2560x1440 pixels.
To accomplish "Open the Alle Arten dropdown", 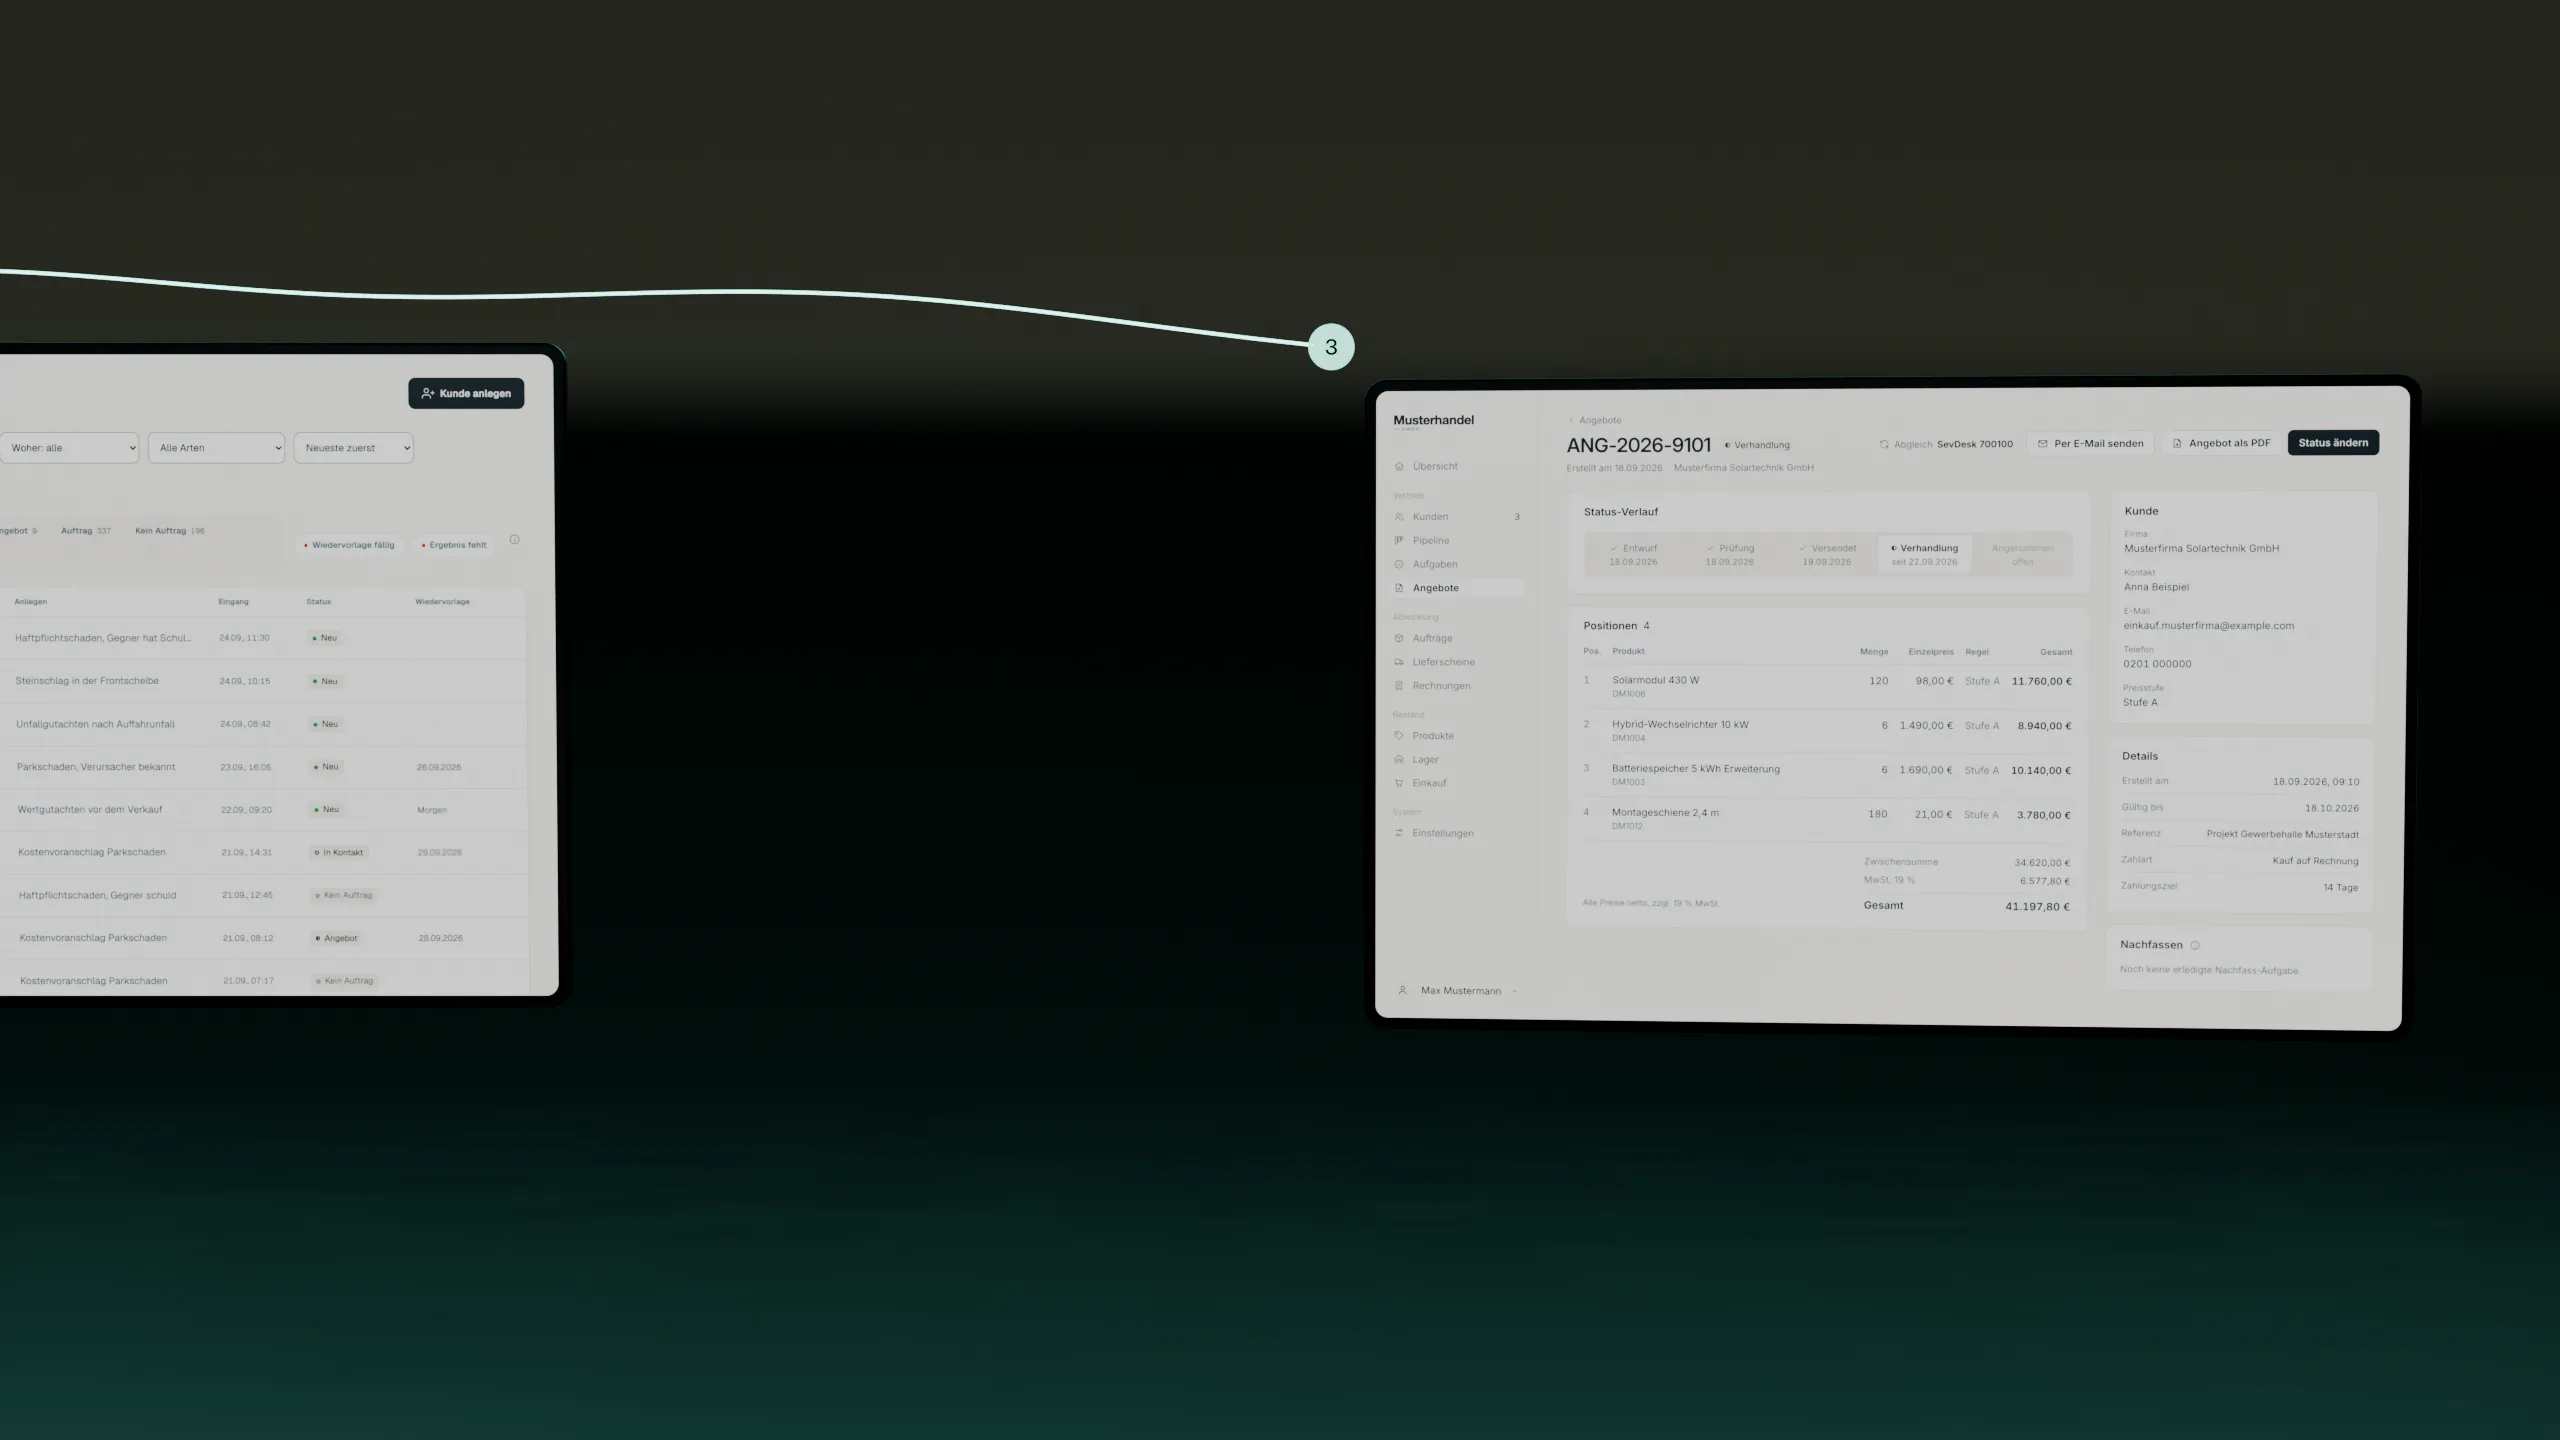I will [216, 448].
